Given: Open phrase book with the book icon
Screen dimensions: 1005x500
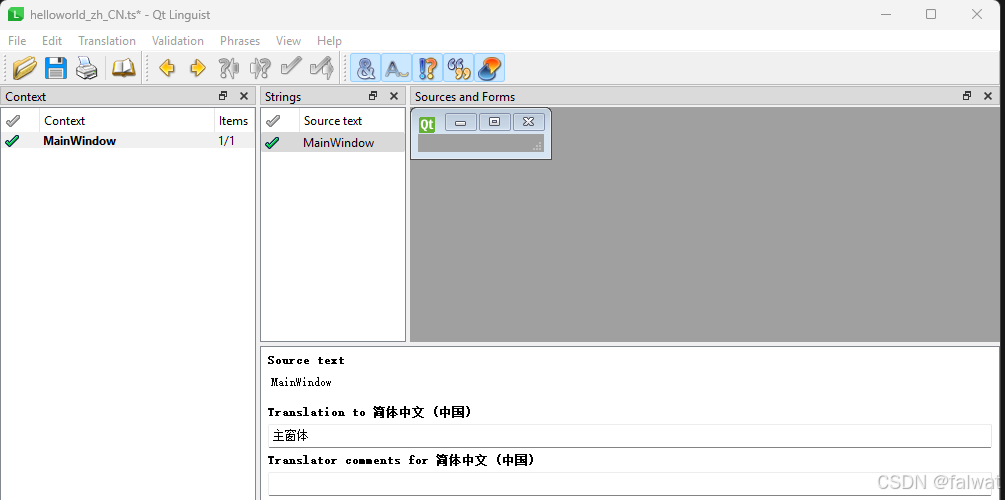Looking at the screenshot, I should click(124, 67).
